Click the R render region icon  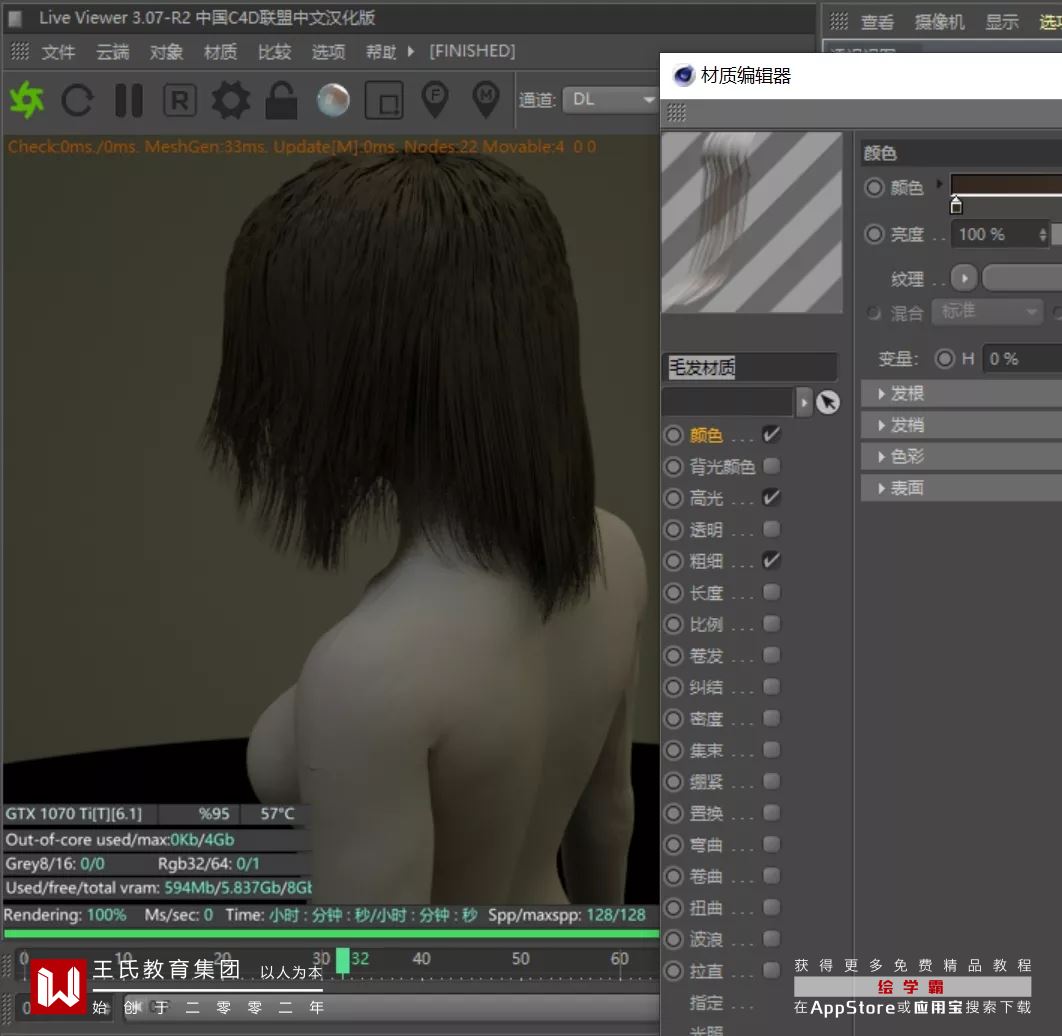[x=179, y=100]
